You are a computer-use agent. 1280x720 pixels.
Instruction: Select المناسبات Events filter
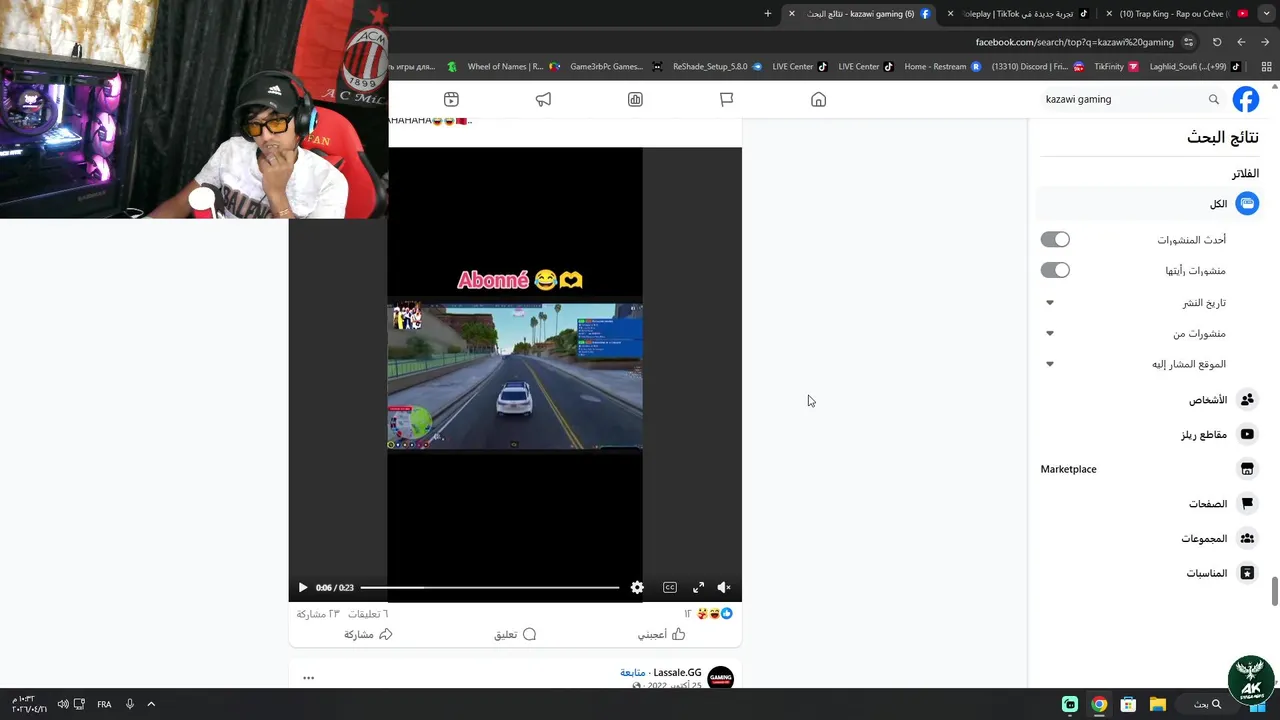pyautogui.click(x=1149, y=573)
